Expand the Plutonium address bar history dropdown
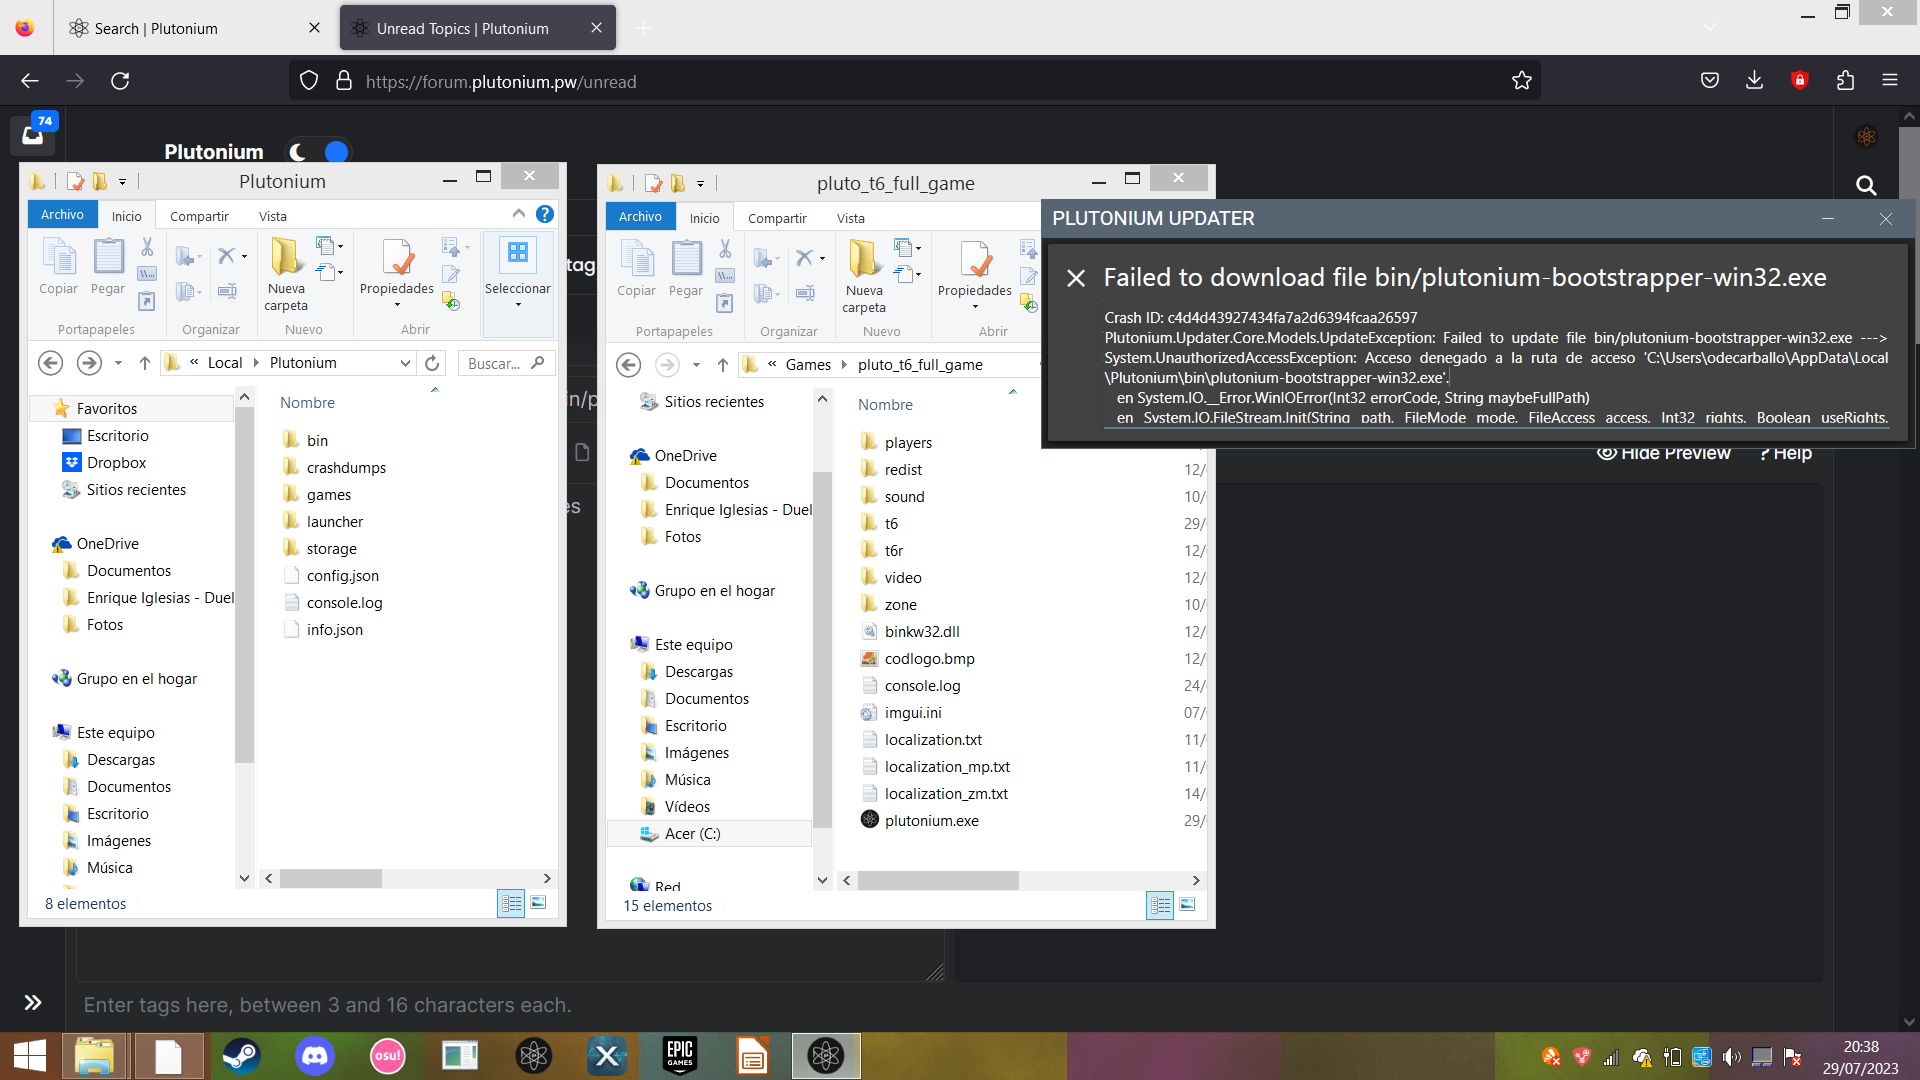Screen dimensions: 1920x1080 [x=405, y=363]
